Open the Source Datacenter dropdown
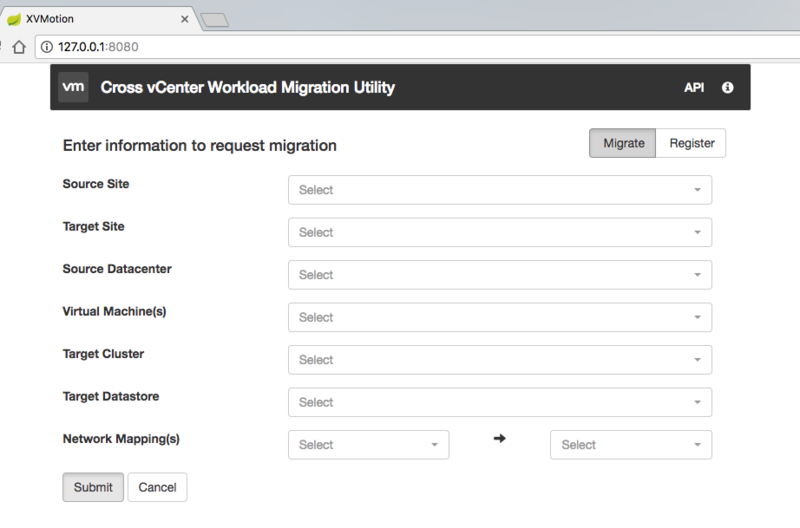Screen dimensions: 800x528 click(499, 275)
